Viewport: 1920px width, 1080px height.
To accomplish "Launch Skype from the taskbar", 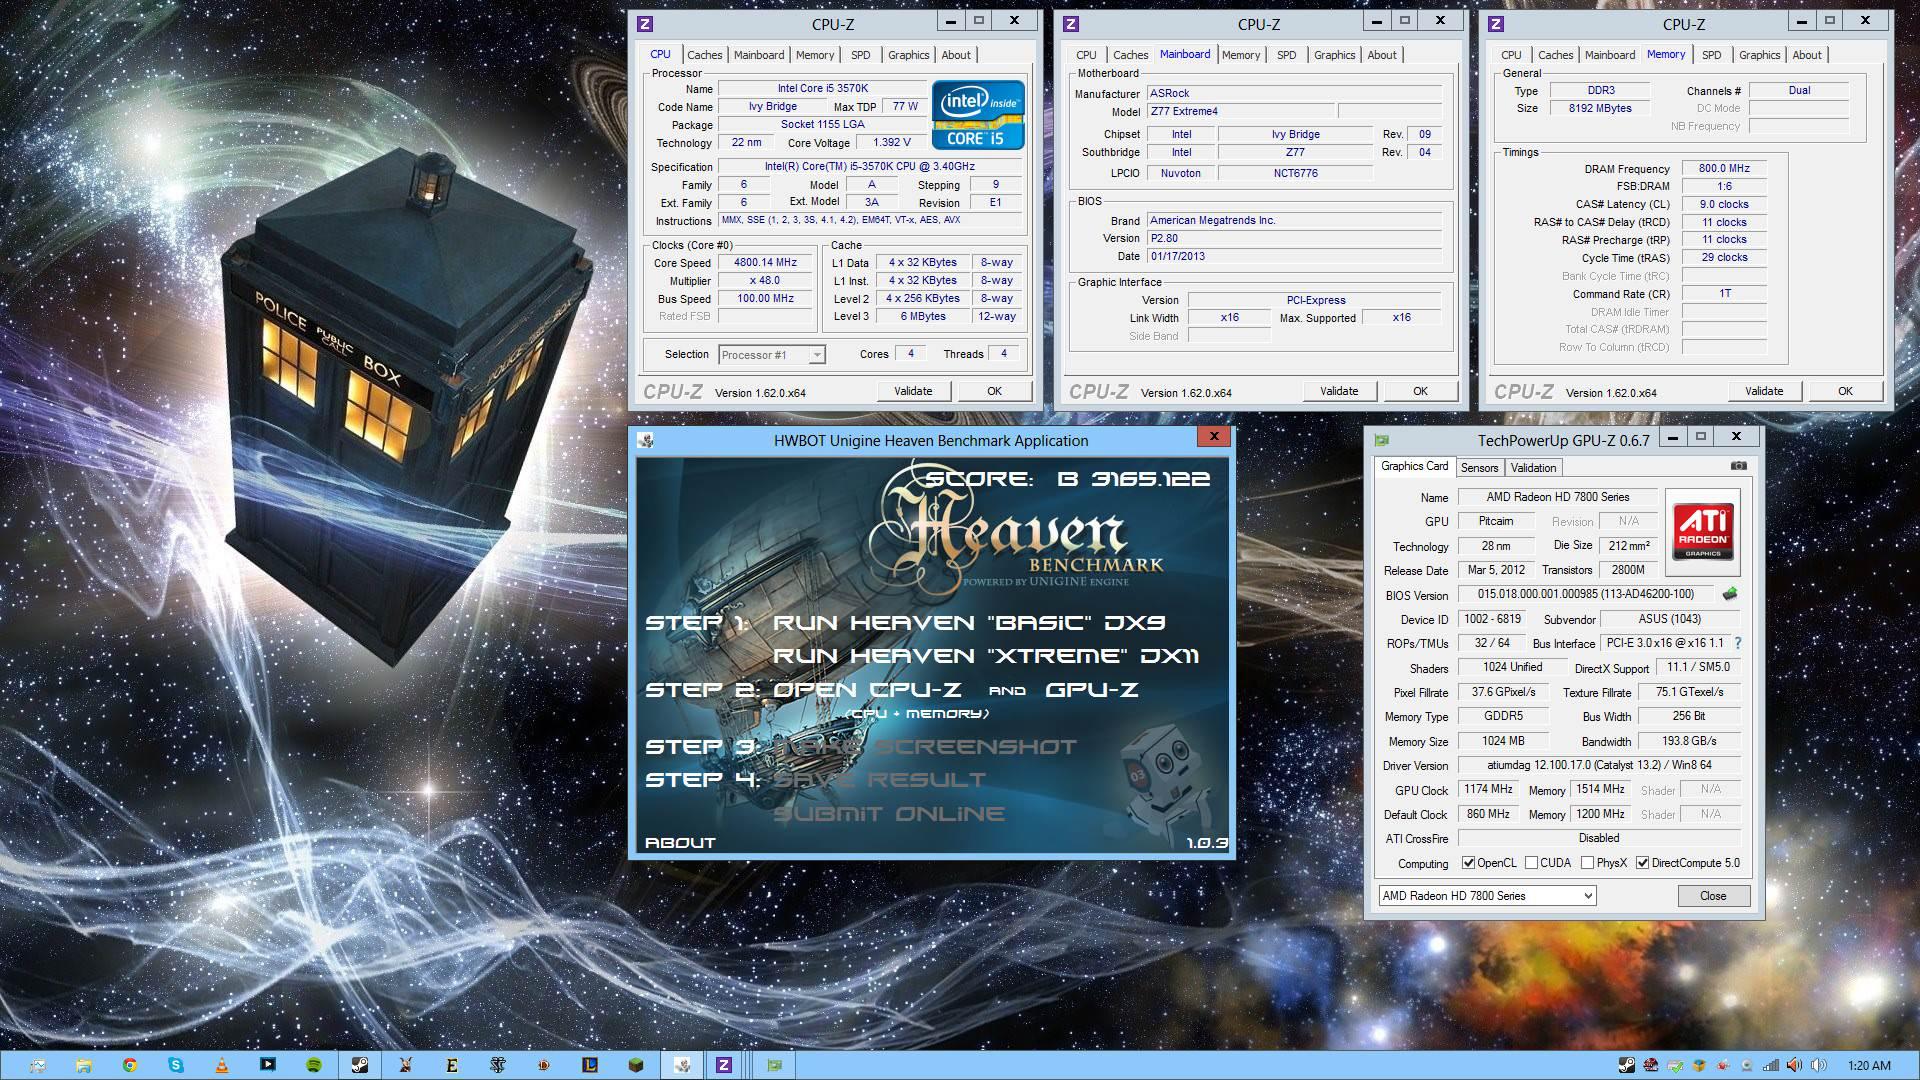I will point(176,1065).
